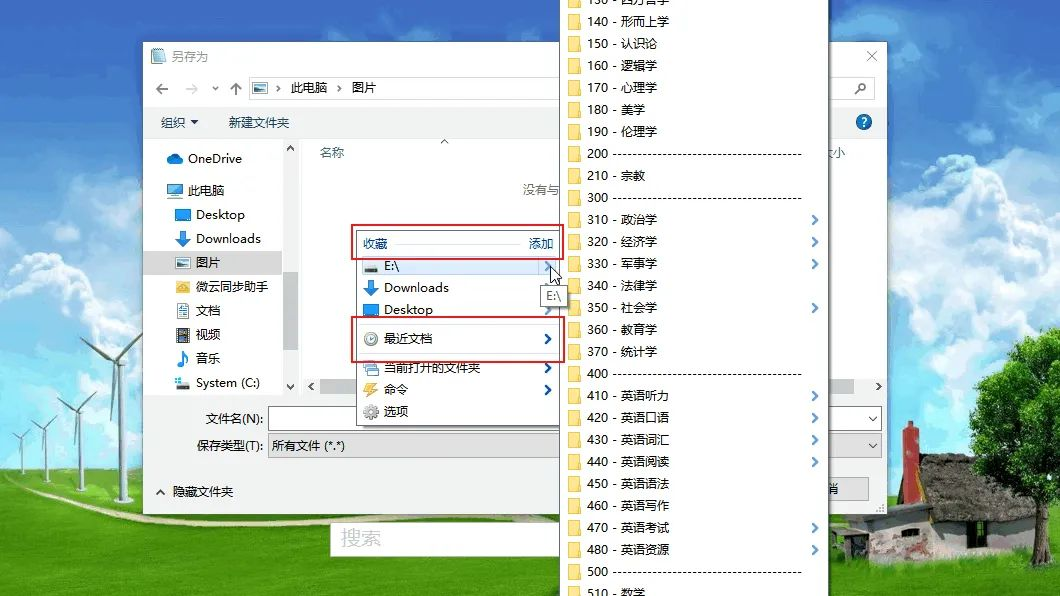The width and height of the screenshot is (1060, 596).
Task: Click the 音乐 note icon in sidebar
Action: (183, 358)
